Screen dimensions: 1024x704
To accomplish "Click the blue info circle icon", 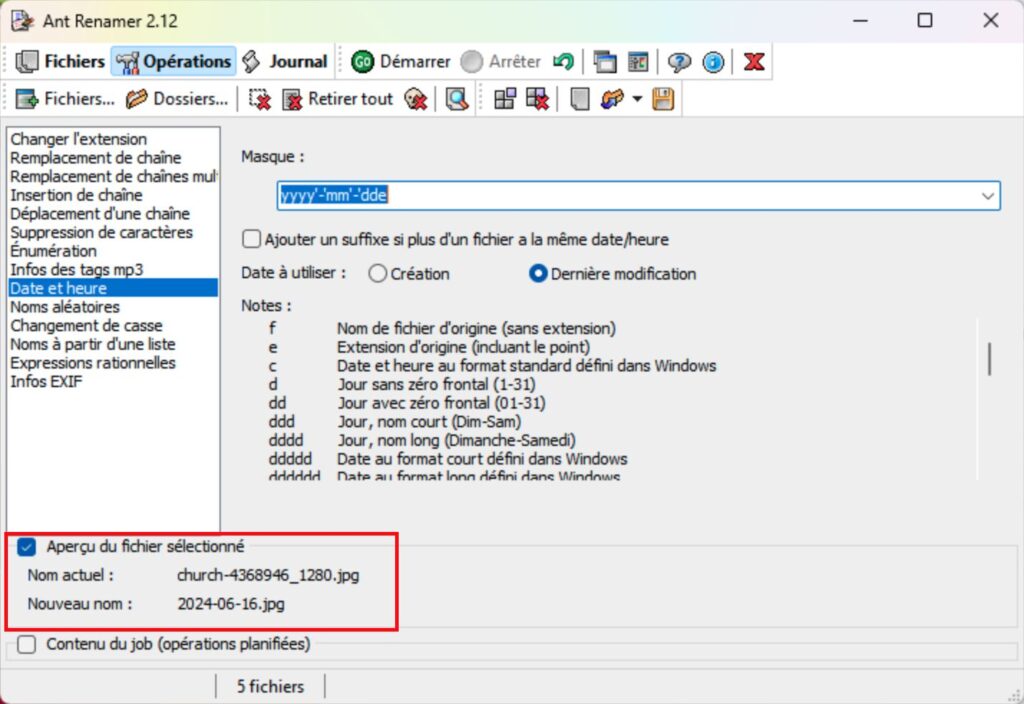I will tap(714, 61).
